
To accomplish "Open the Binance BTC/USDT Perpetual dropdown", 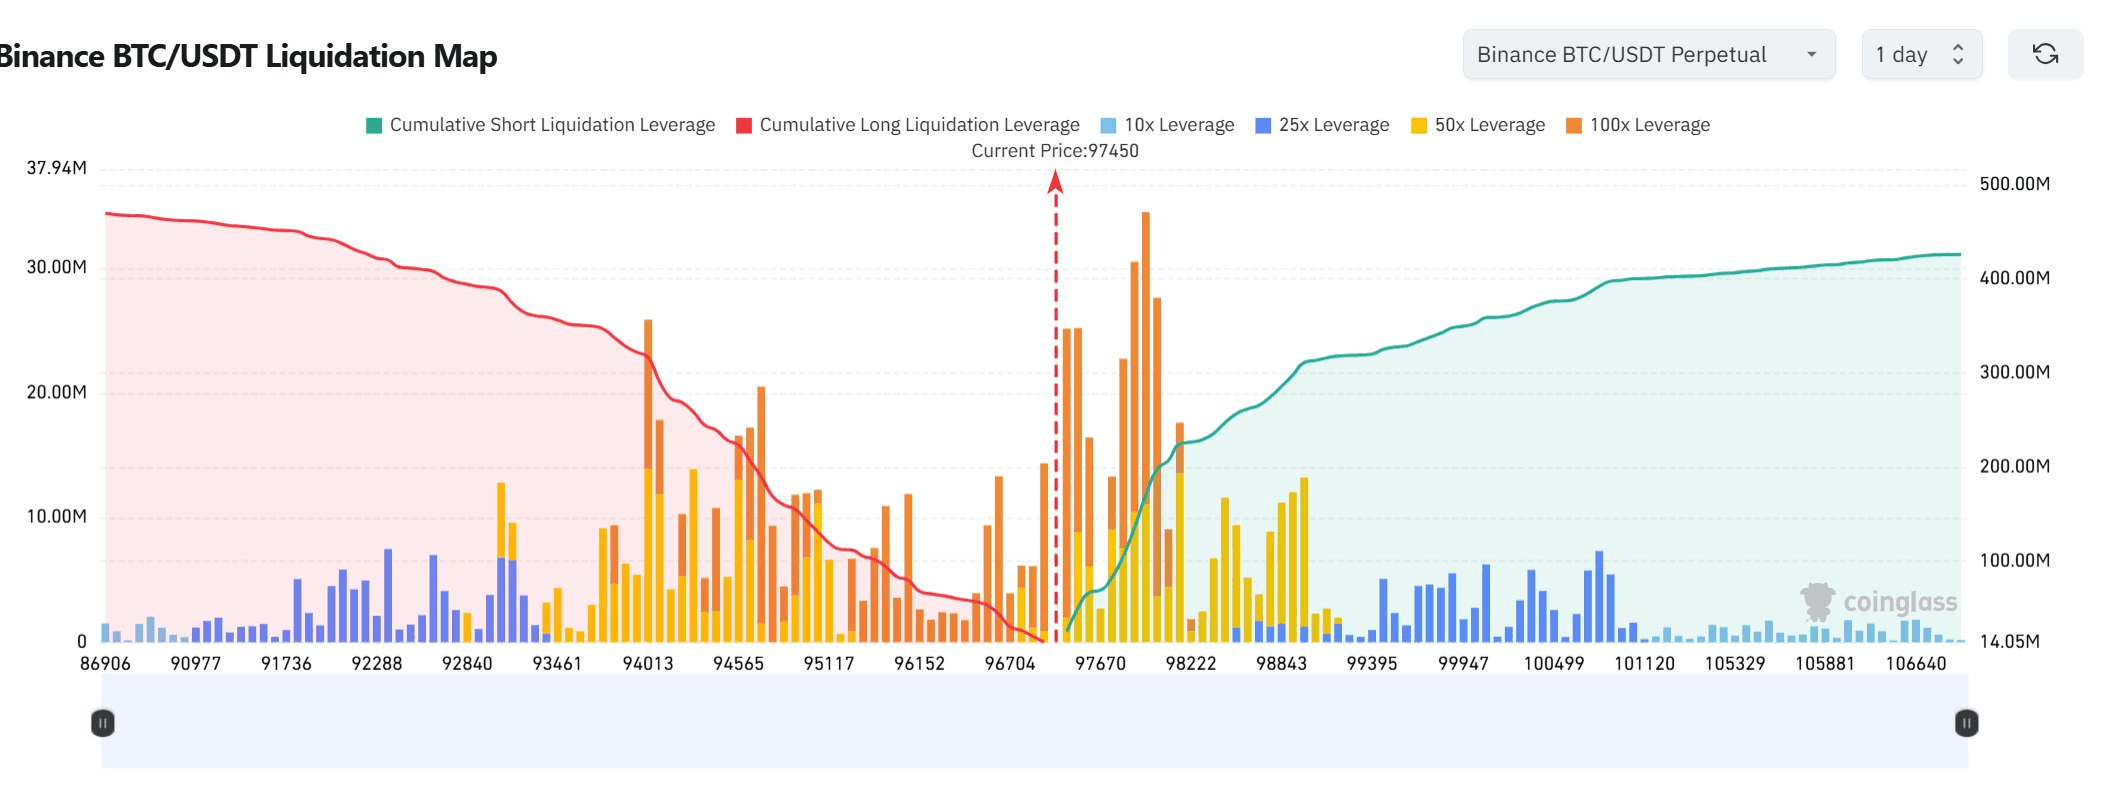I will click(1648, 54).
